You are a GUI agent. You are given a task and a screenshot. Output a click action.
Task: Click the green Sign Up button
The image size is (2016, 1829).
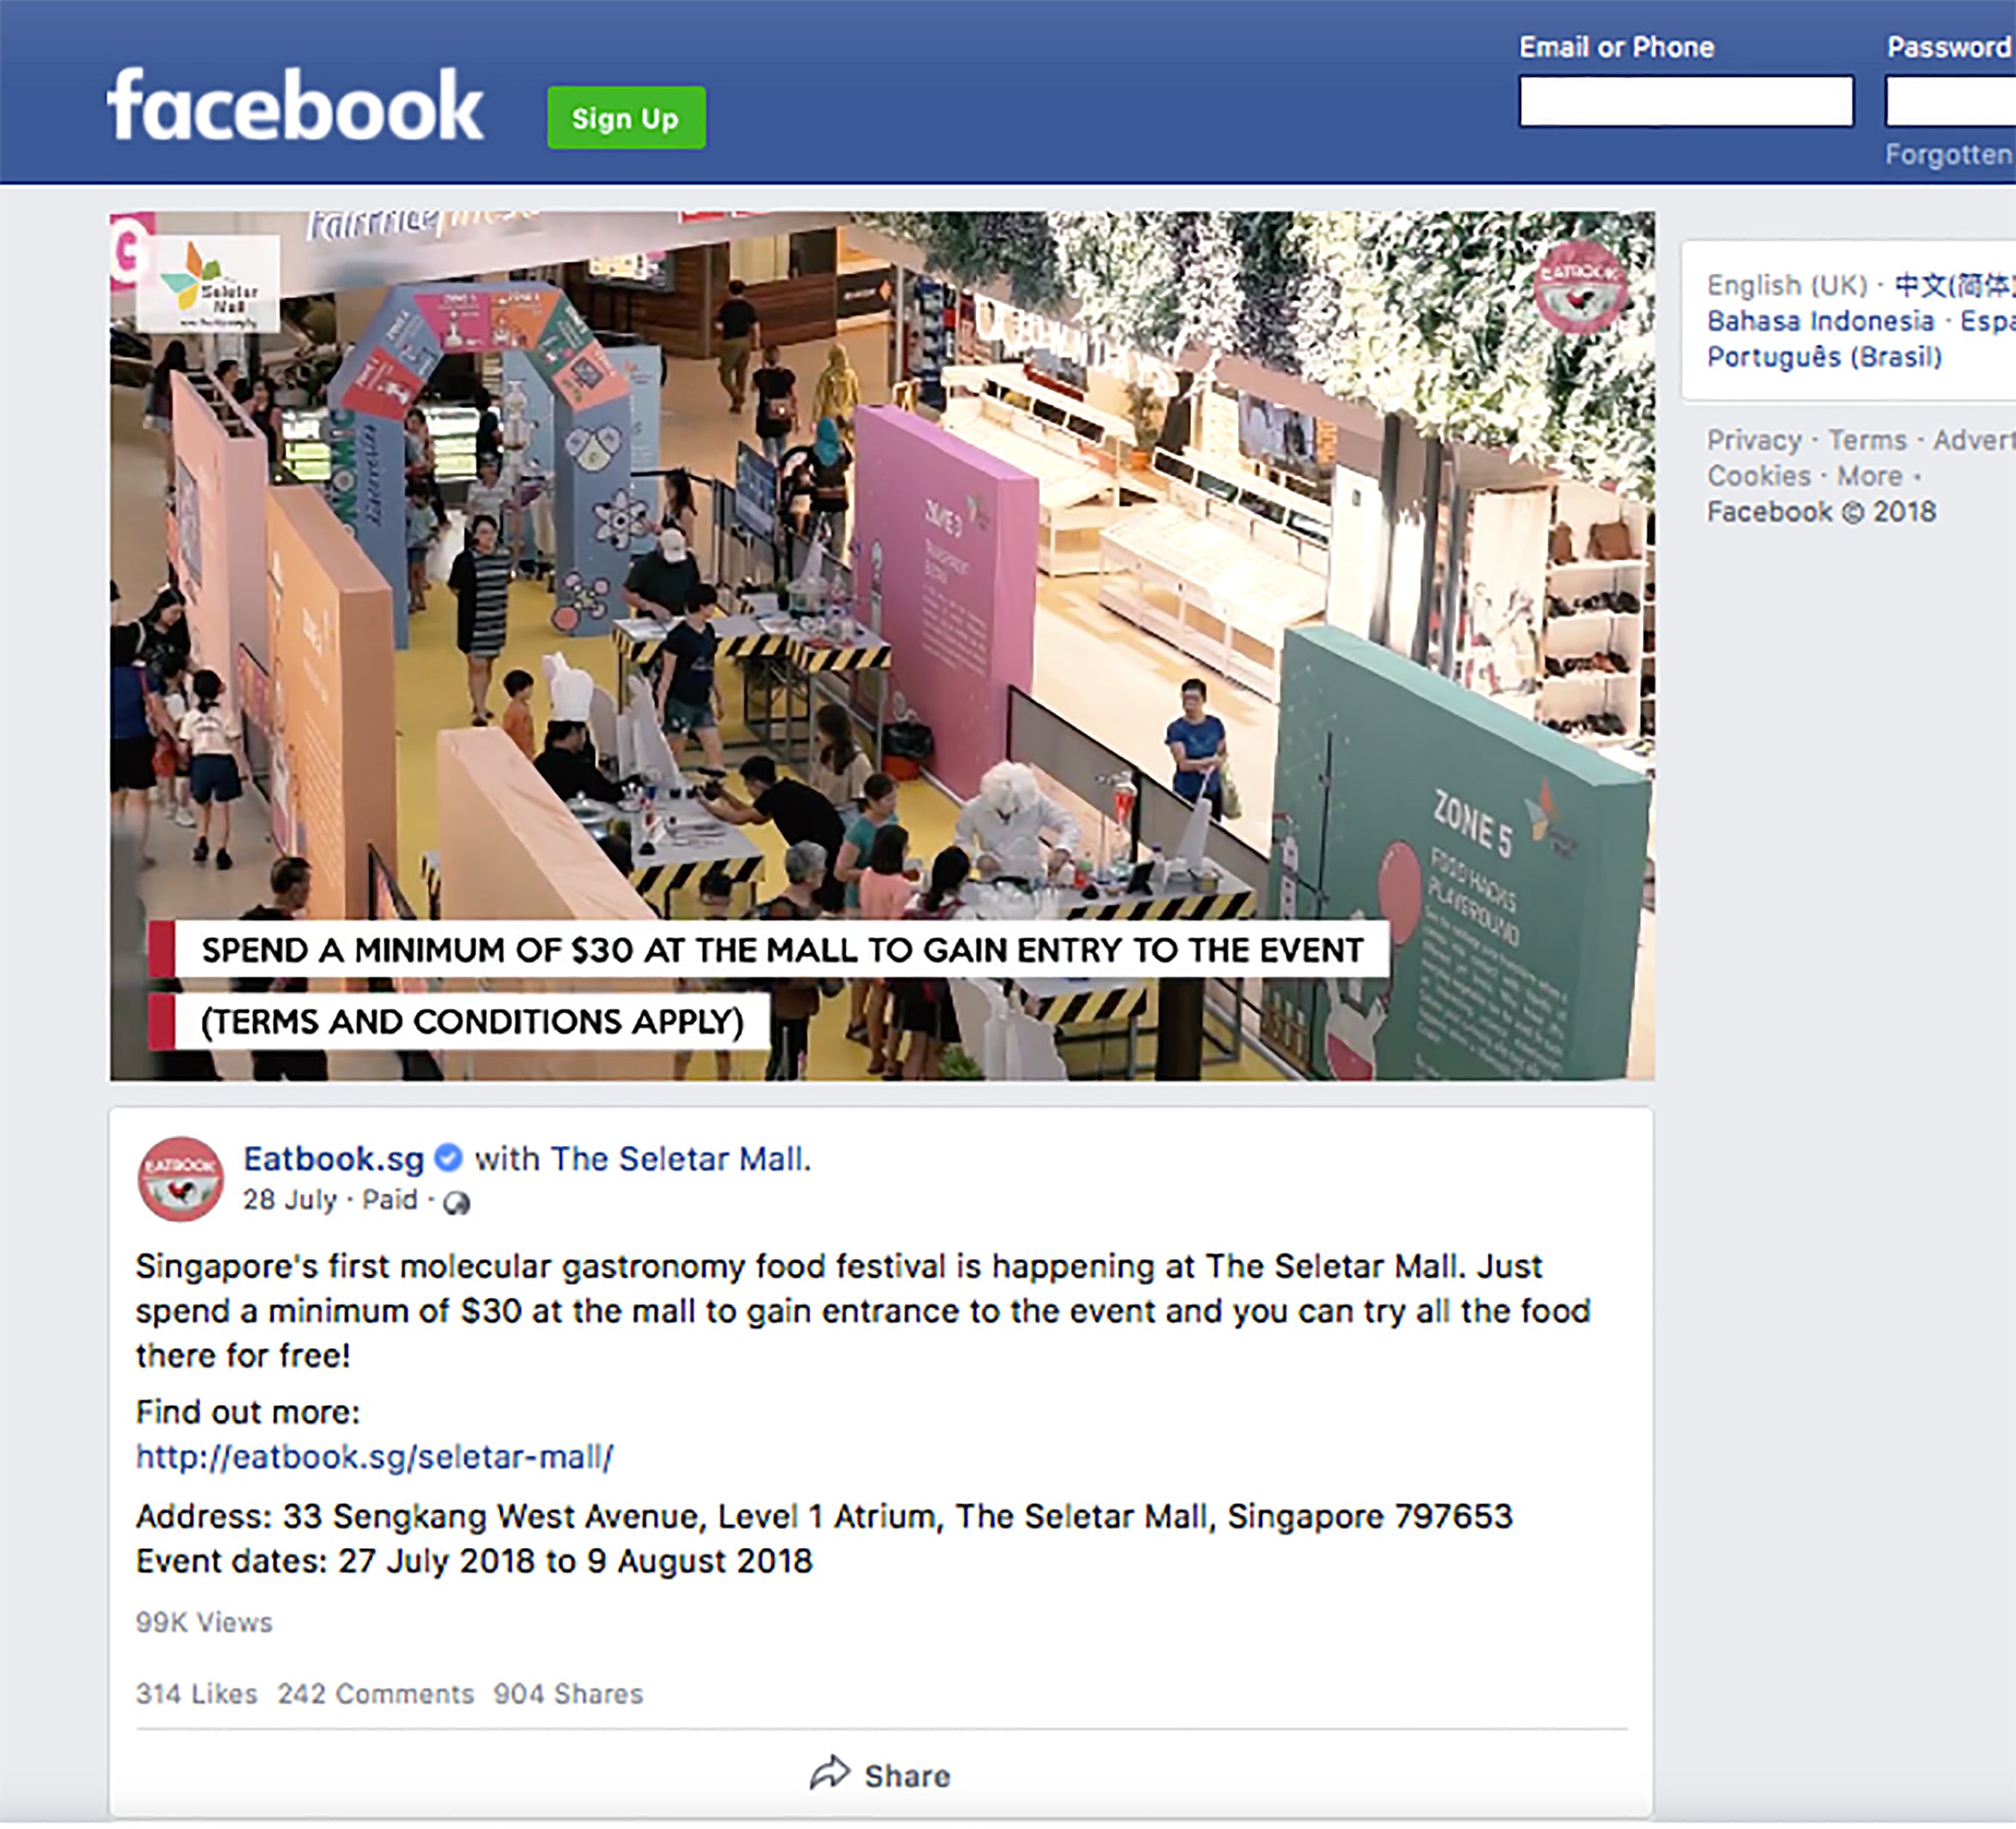coord(626,118)
